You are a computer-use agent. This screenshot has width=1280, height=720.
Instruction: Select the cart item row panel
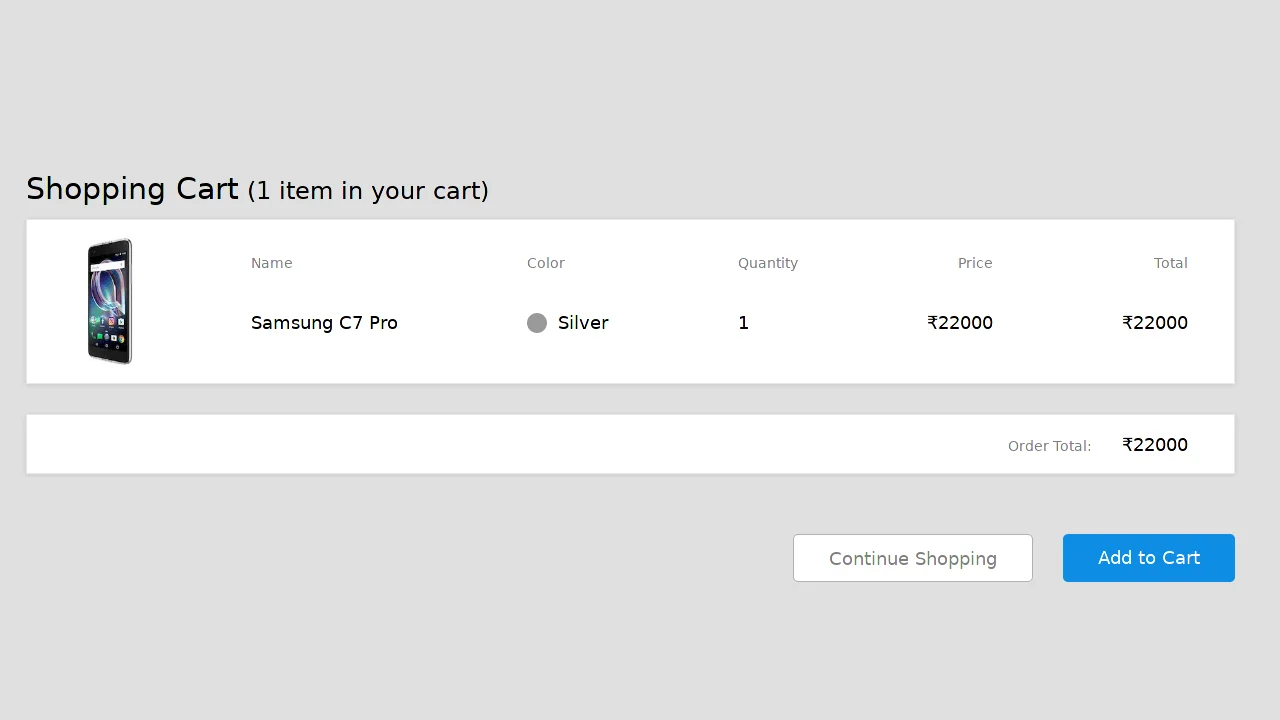(630, 300)
